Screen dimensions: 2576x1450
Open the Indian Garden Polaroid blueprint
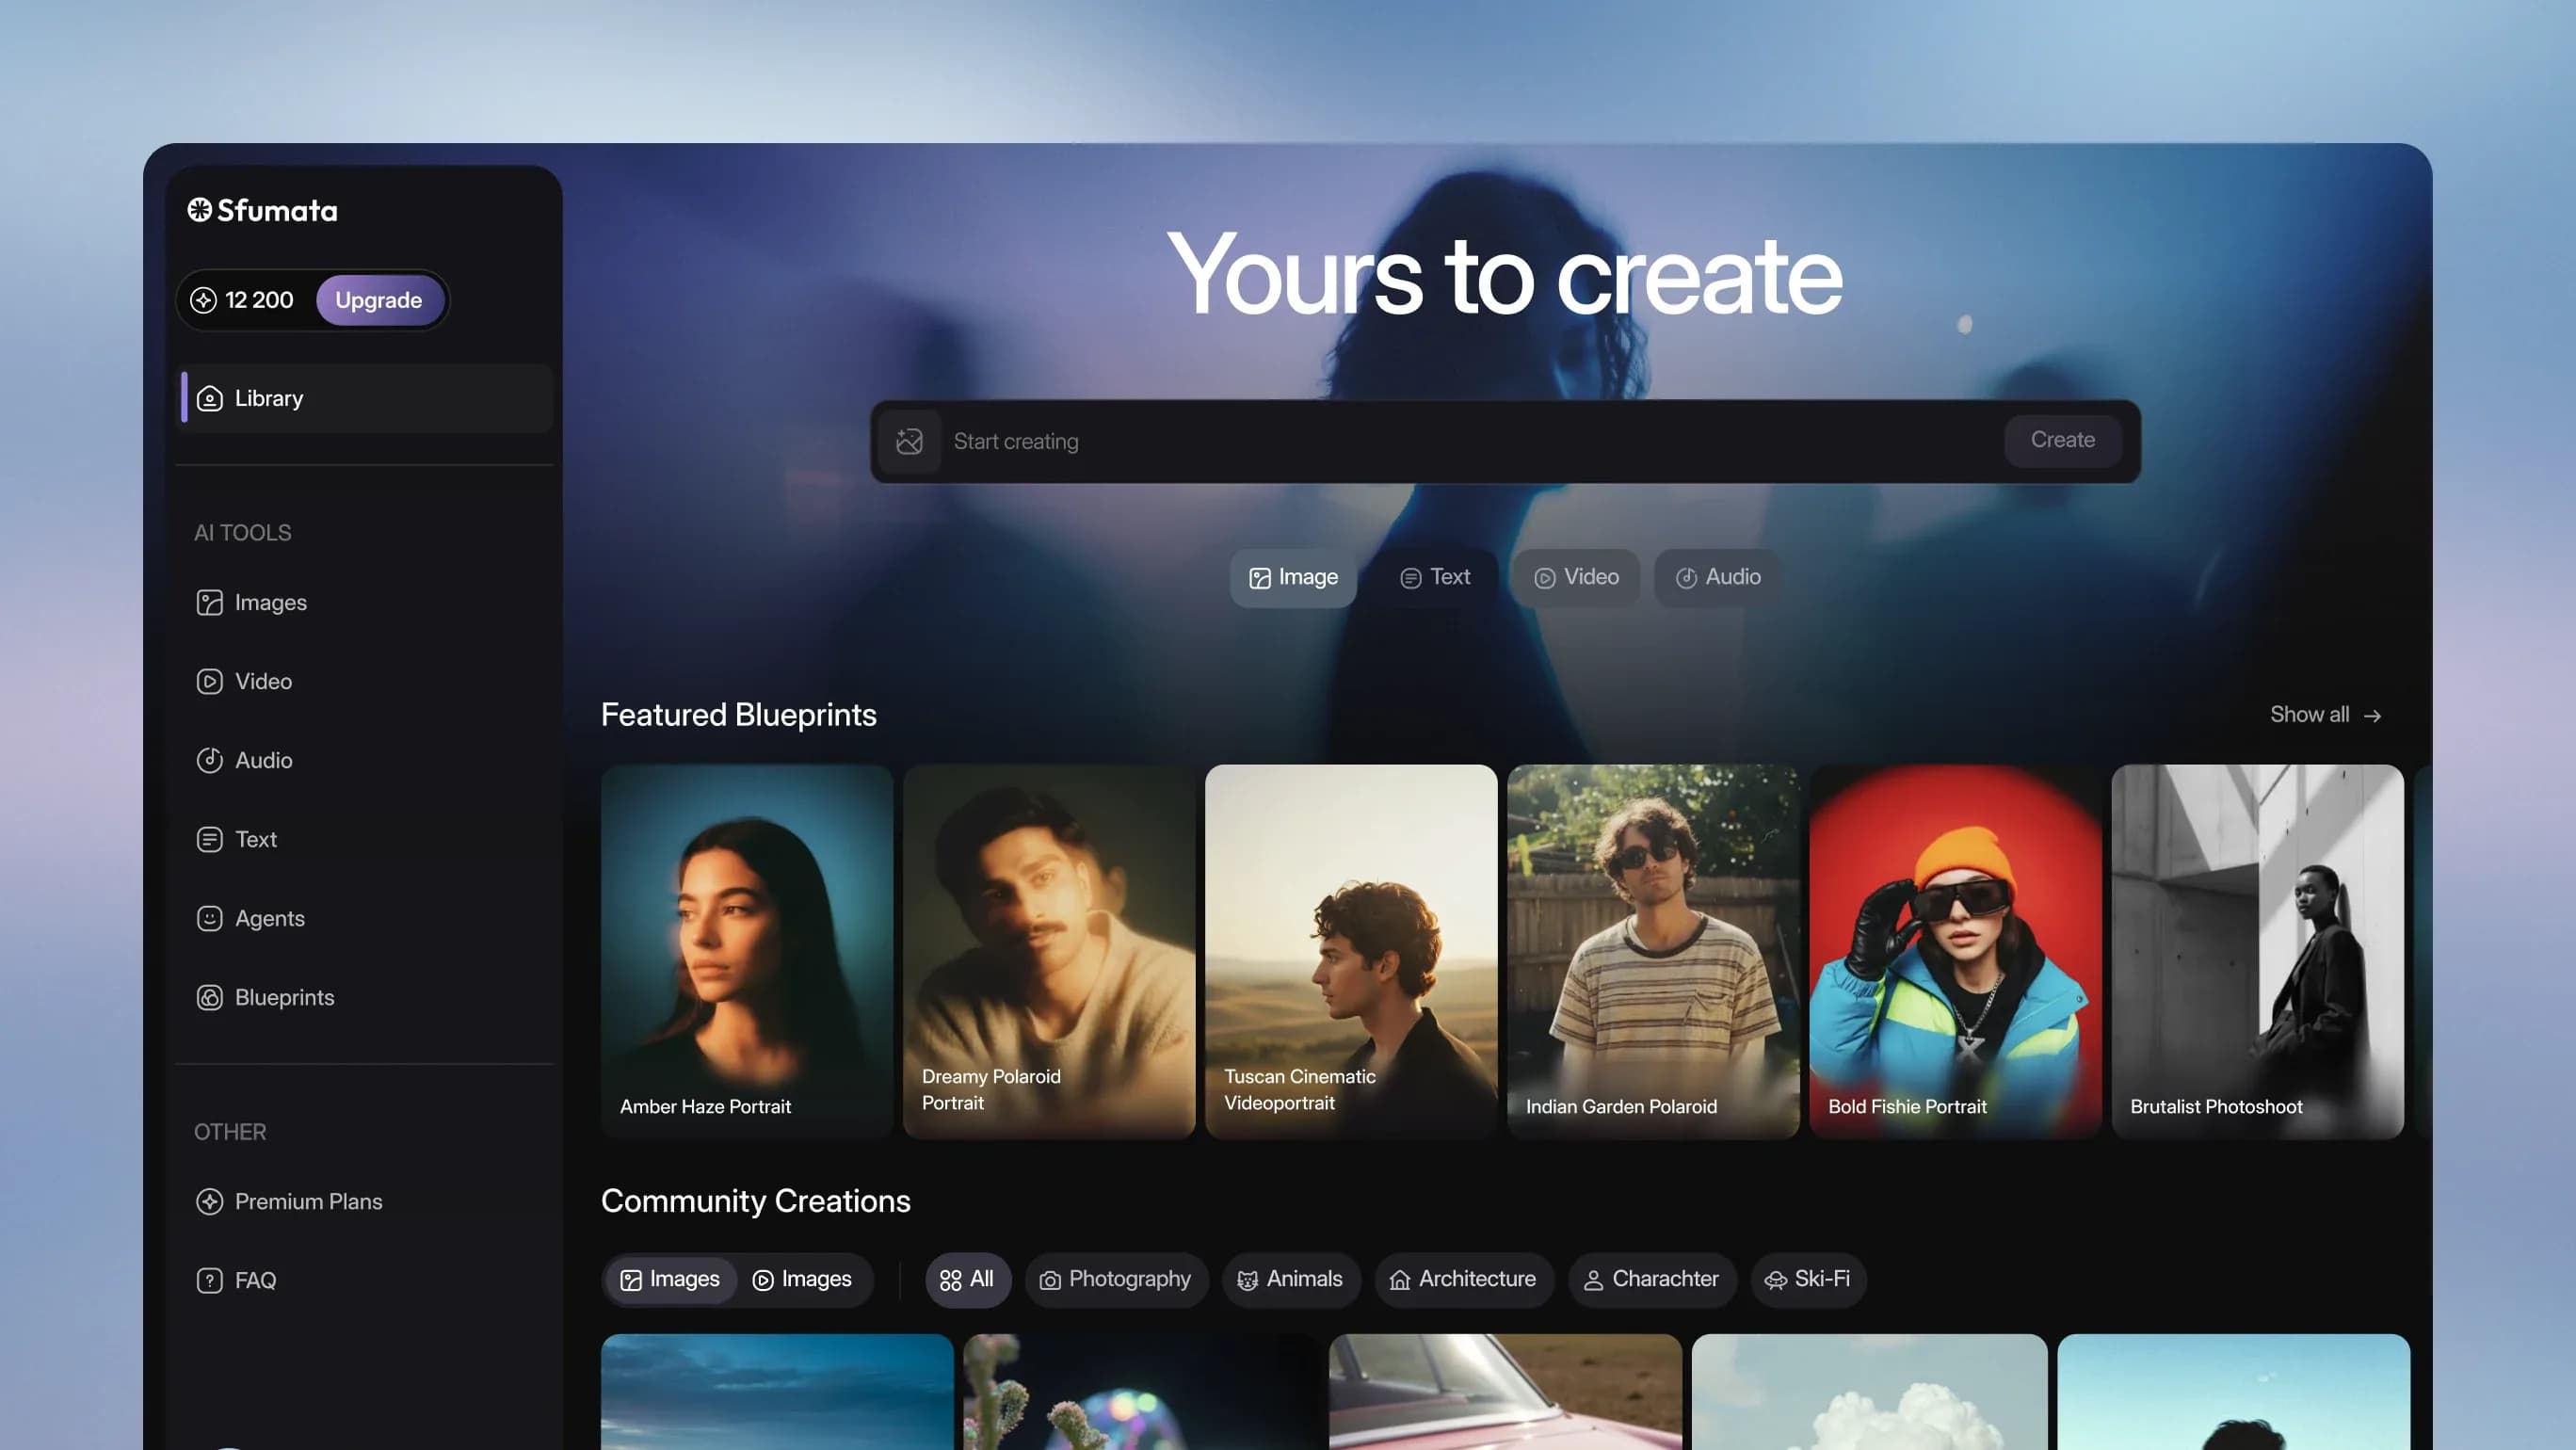[x=1653, y=951]
